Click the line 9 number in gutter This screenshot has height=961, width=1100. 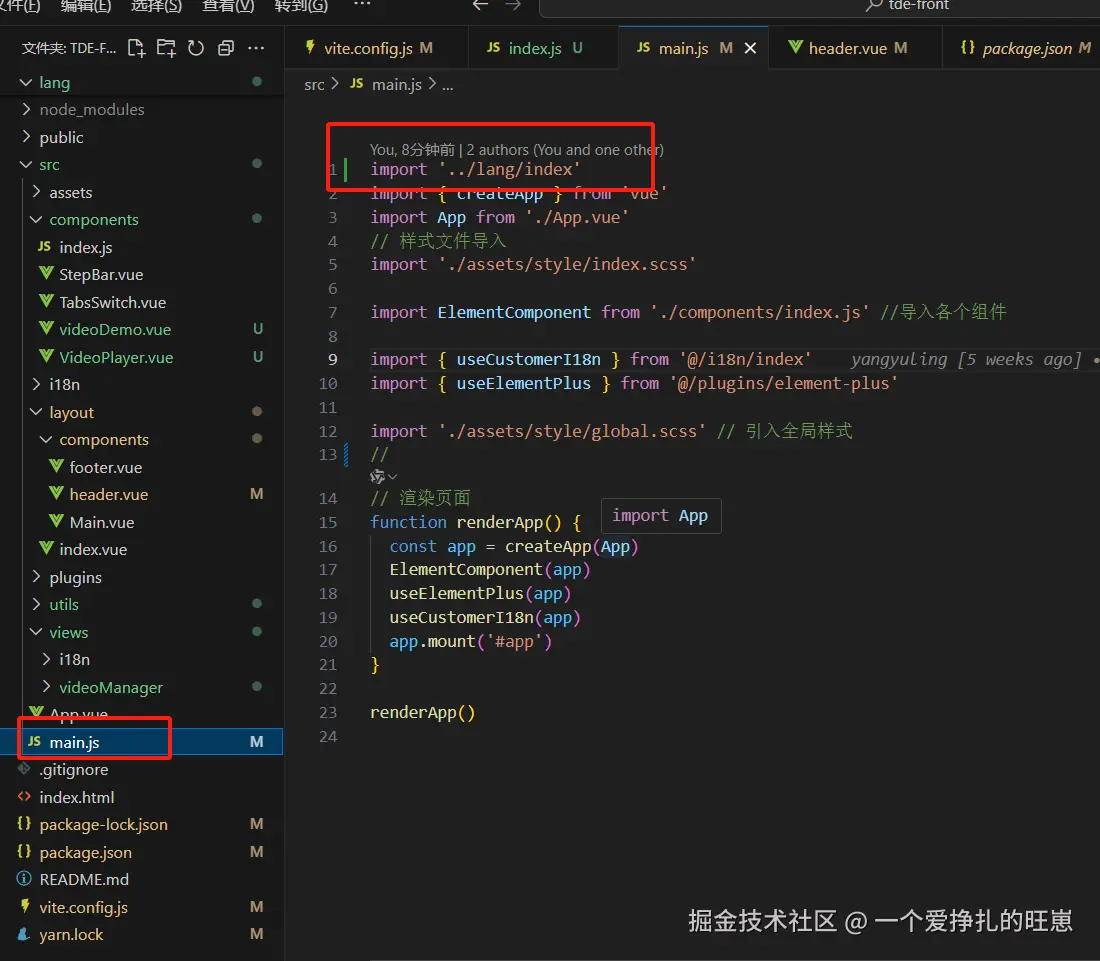pos(333,360)
